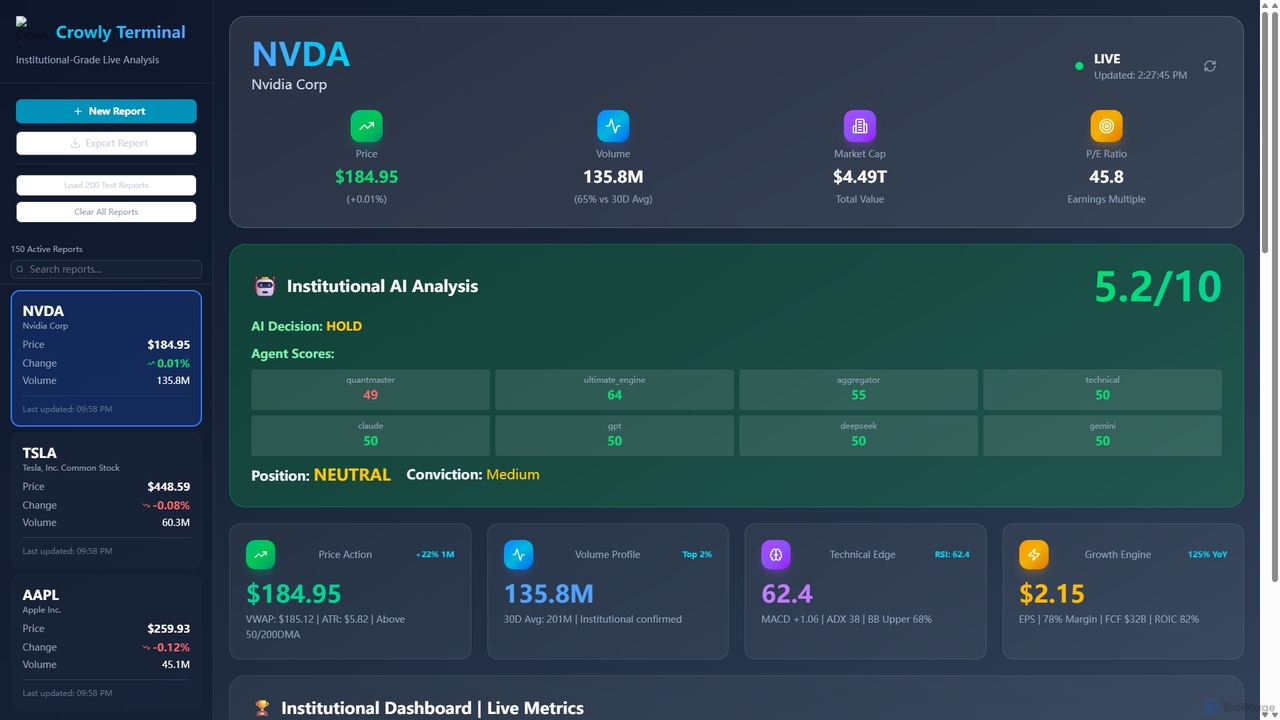Click the deepseek agent score tile
The width and height of the screenshot is (1280, 720).
[x=858, y=435]
